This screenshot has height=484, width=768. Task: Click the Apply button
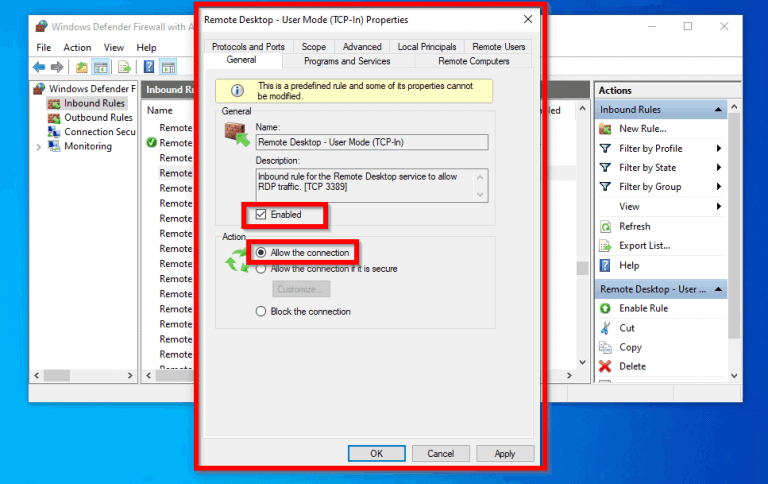click(505, 453)
